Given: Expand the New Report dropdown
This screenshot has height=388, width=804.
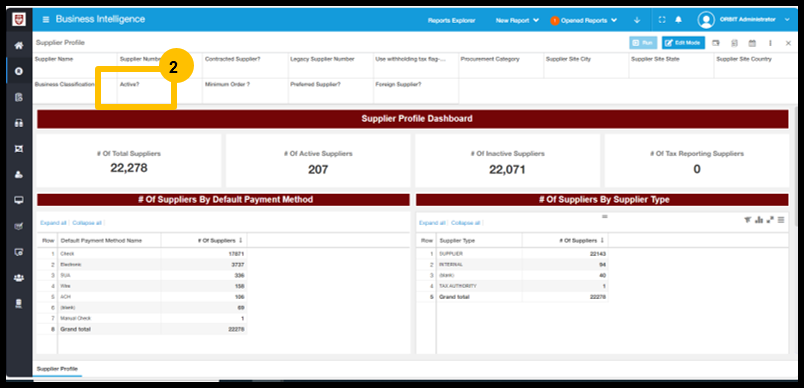Looking at the screenshot, I should 517,21.
